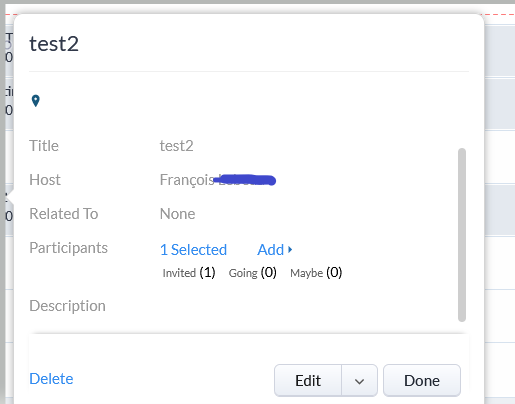
Task: Show Going (0) participants
Action: (252, 273)
